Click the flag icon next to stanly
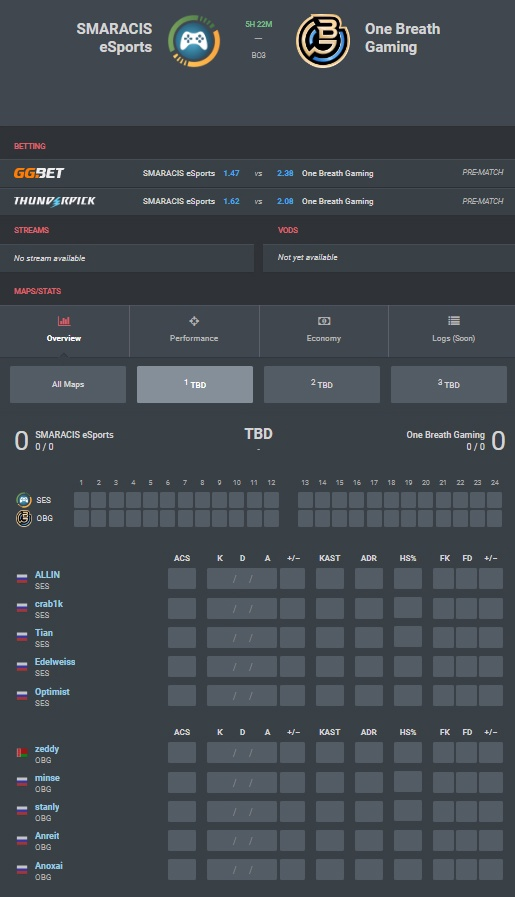Viewport: 515px width, 897px height. pyautogui.click(x=22, y=811)
